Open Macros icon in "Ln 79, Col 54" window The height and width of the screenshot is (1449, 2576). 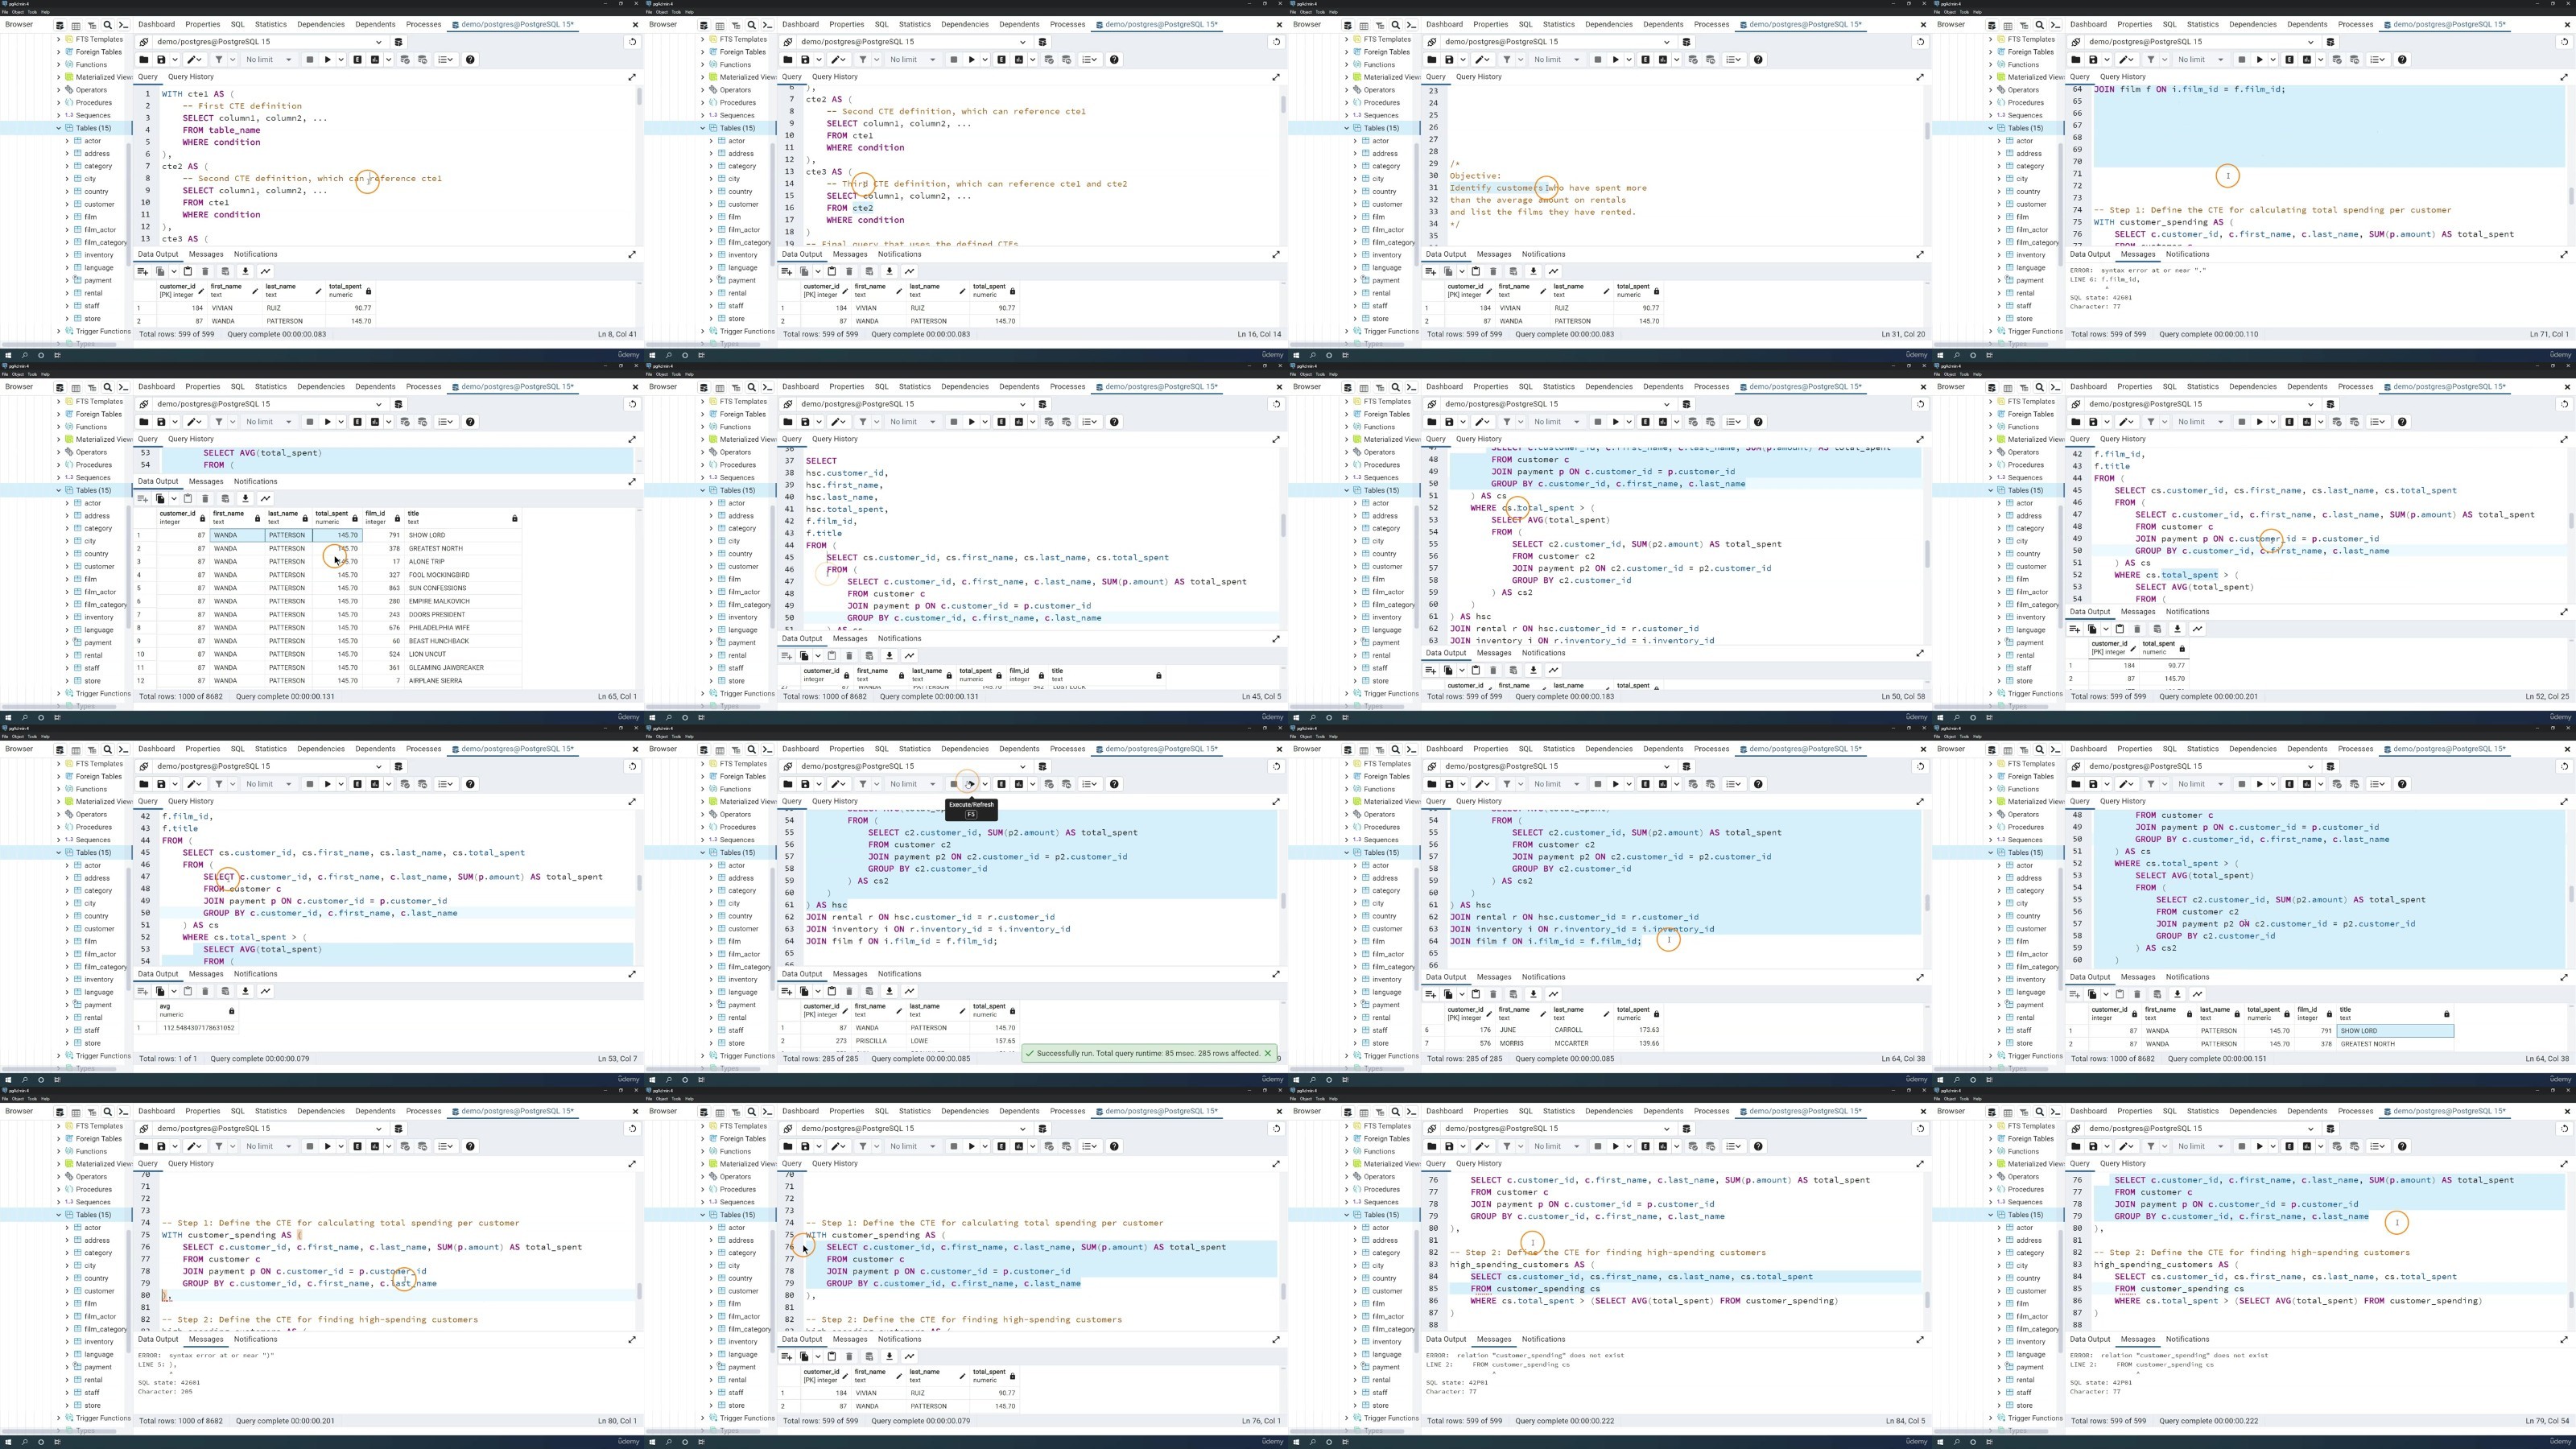2378,1146
